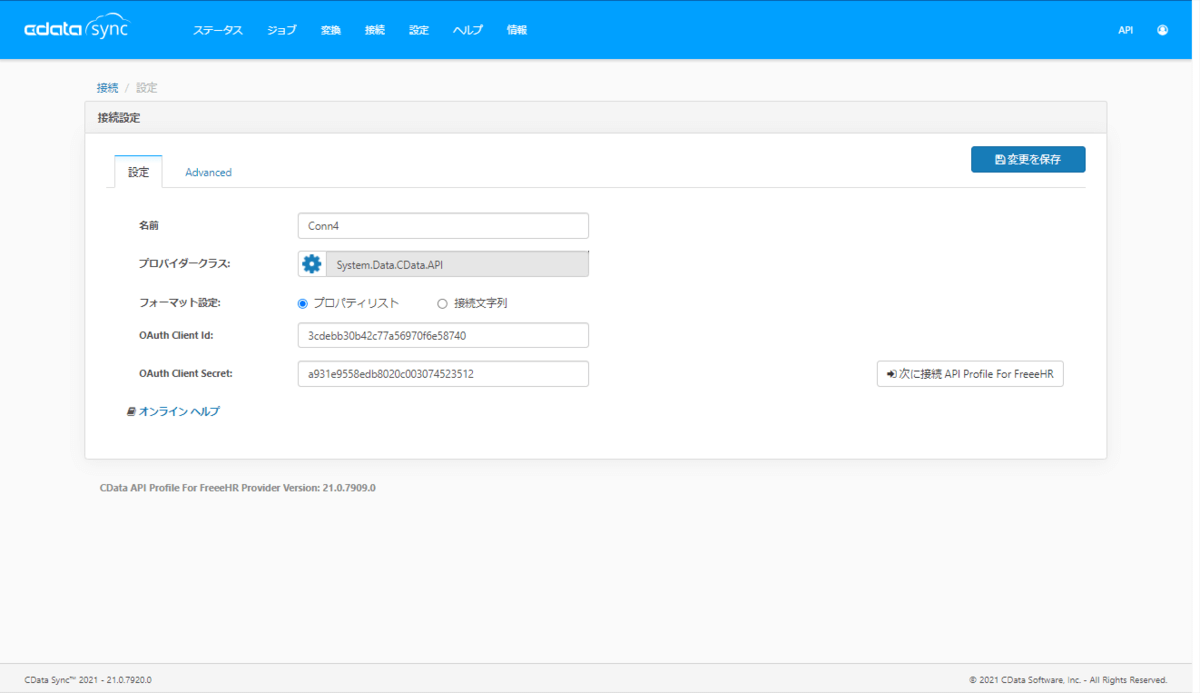Viewport: 1200px width, 693px height.
Task: Click 次に接続 API Profile For FreeeHR button
Action: (970, 374)
